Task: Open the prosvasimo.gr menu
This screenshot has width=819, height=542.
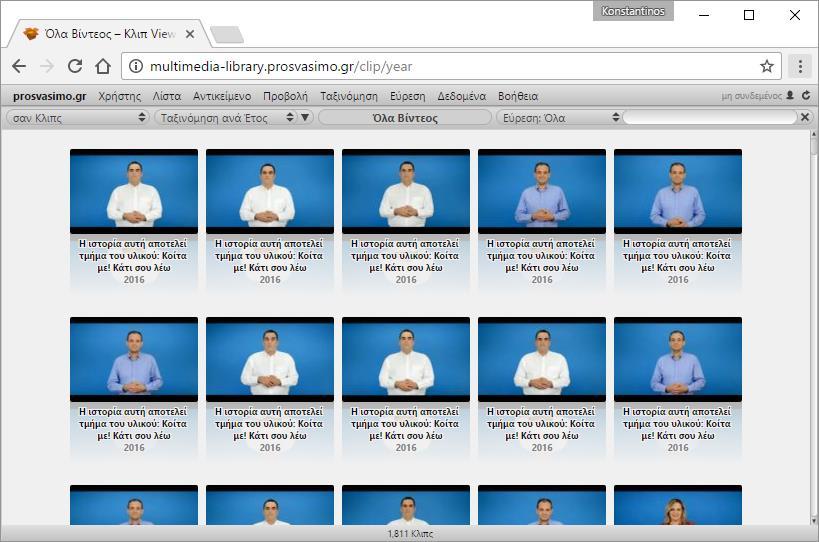Action: click(x=50, y=96)
